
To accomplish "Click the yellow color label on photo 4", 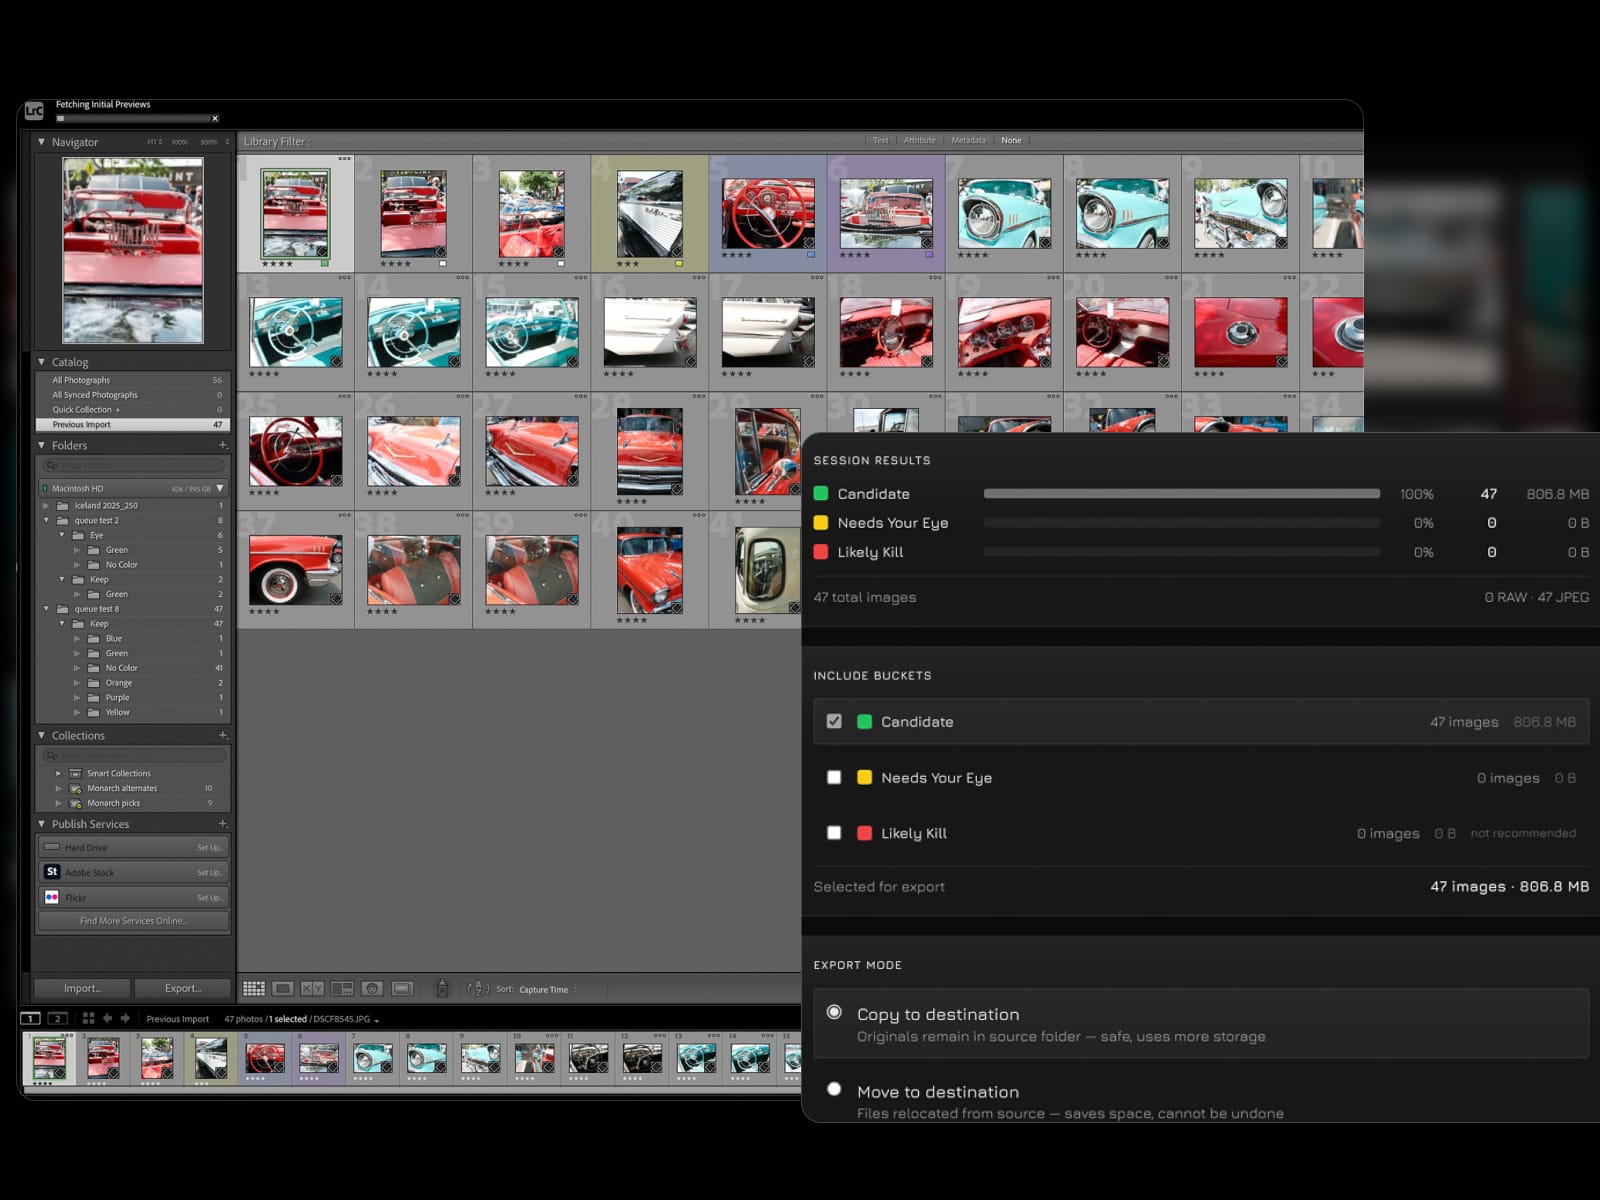I will tap(679, 264).
